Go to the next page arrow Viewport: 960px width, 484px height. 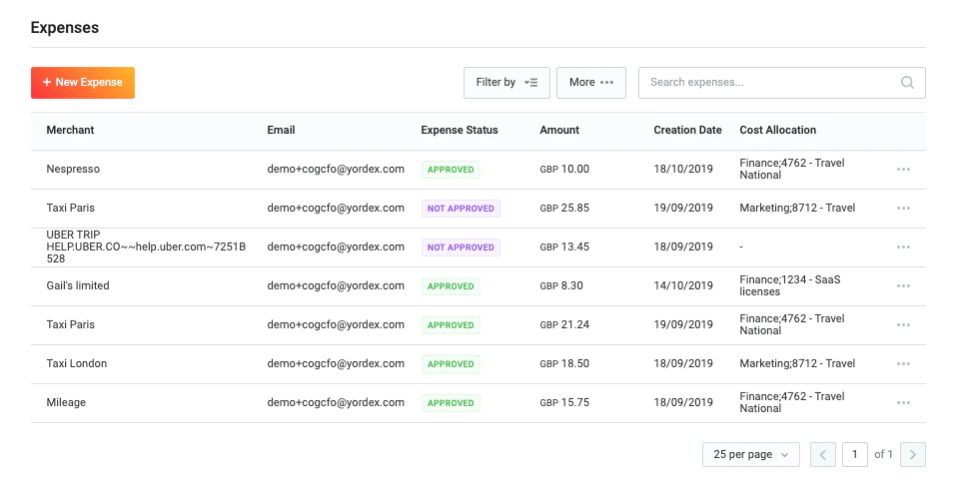click(913, 455)
